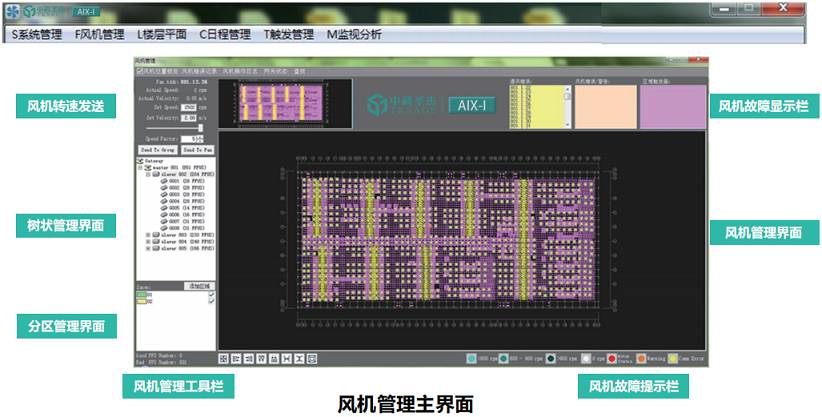Screen dimensions: 822x417
Task: Expand the slaver 003 tree node
Action: [x=148, y=234]
